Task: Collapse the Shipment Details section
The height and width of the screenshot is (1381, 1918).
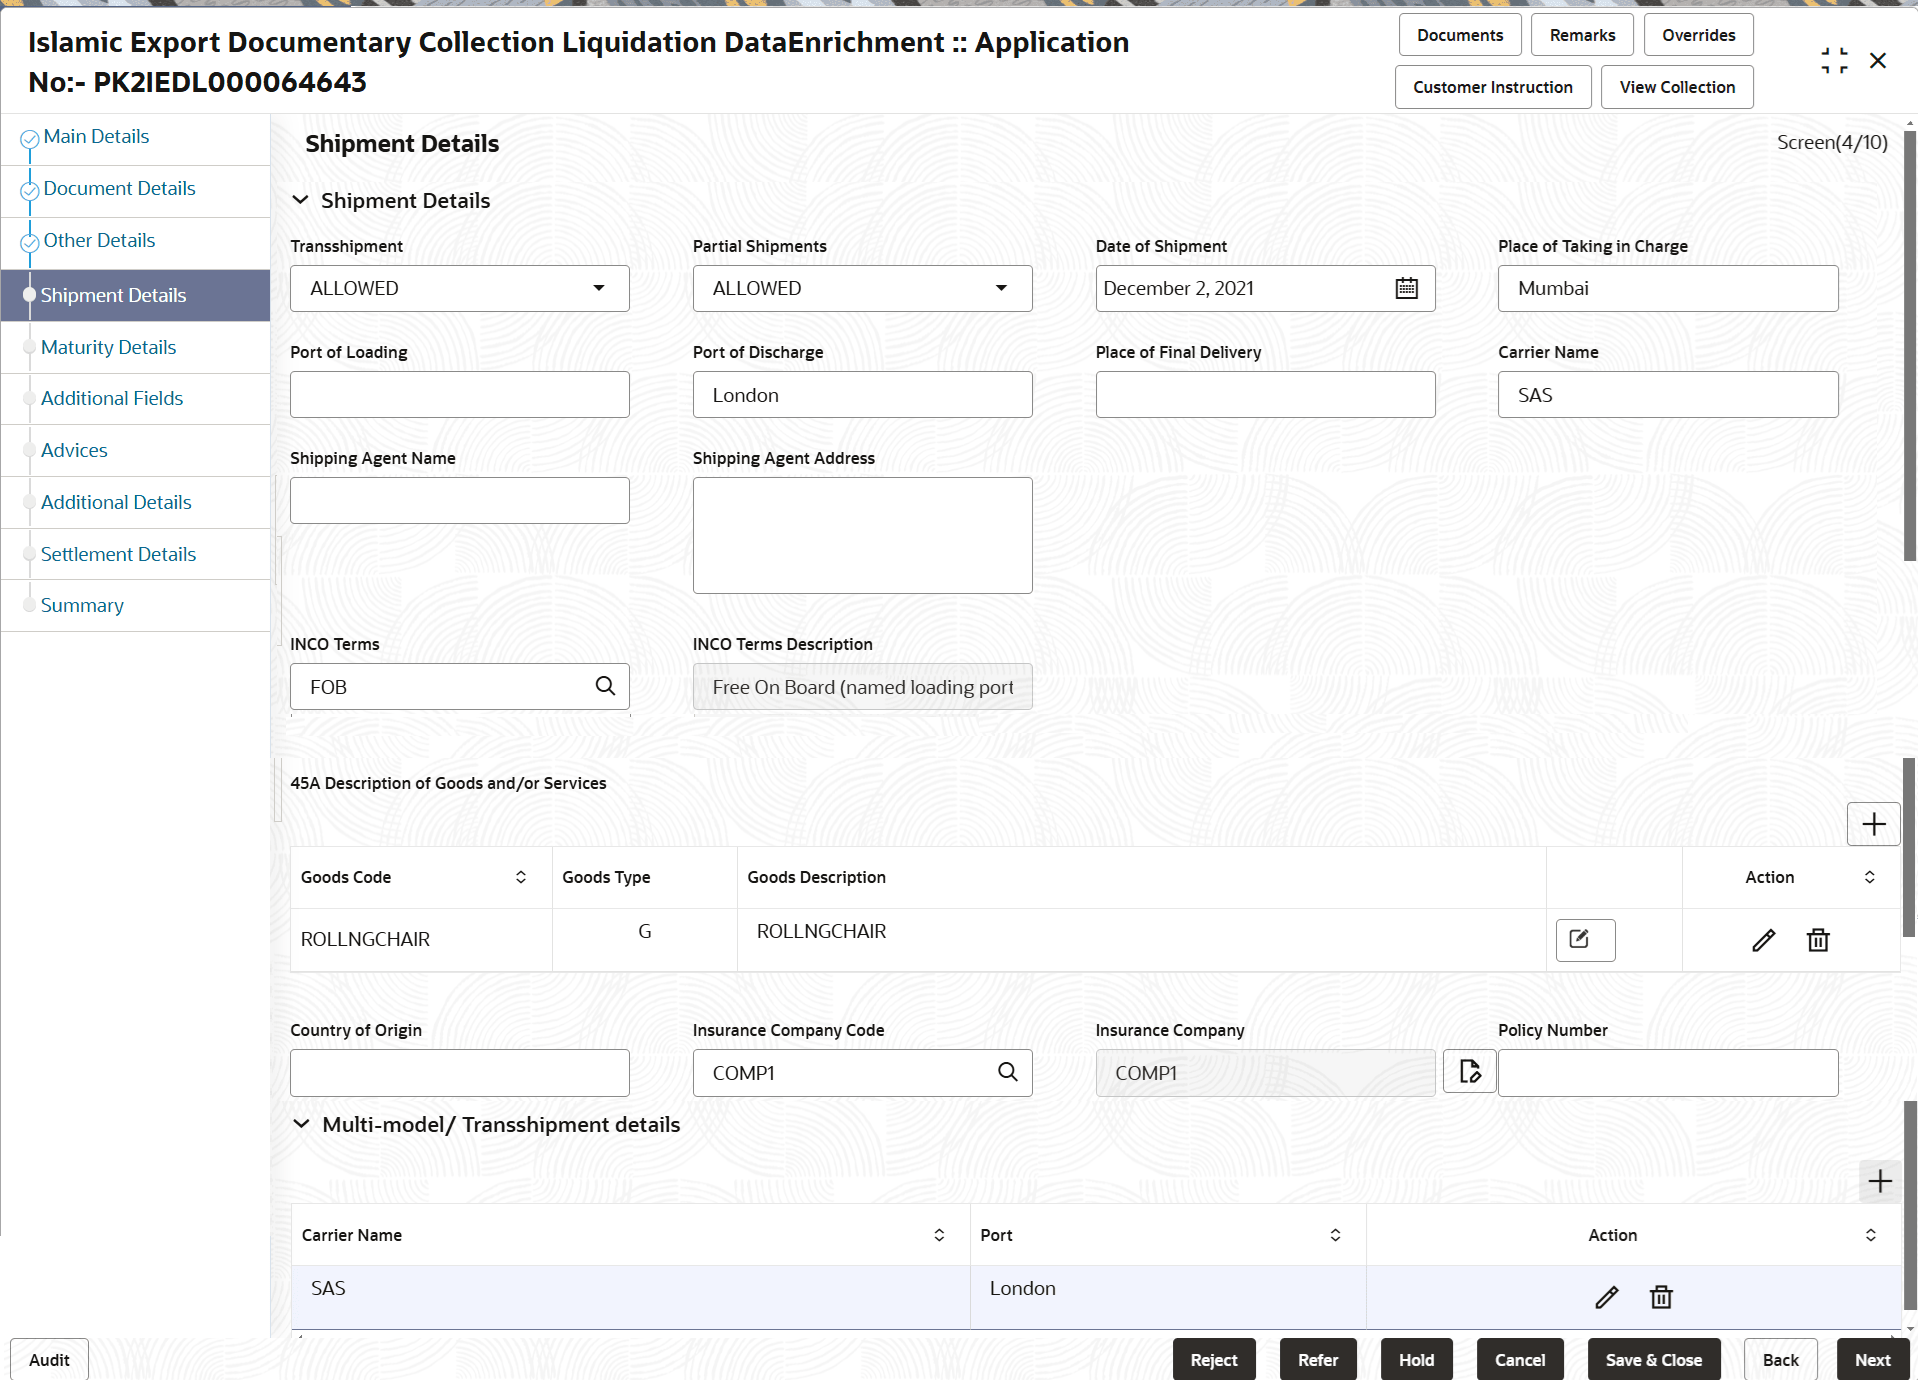Action: (302, 200)
